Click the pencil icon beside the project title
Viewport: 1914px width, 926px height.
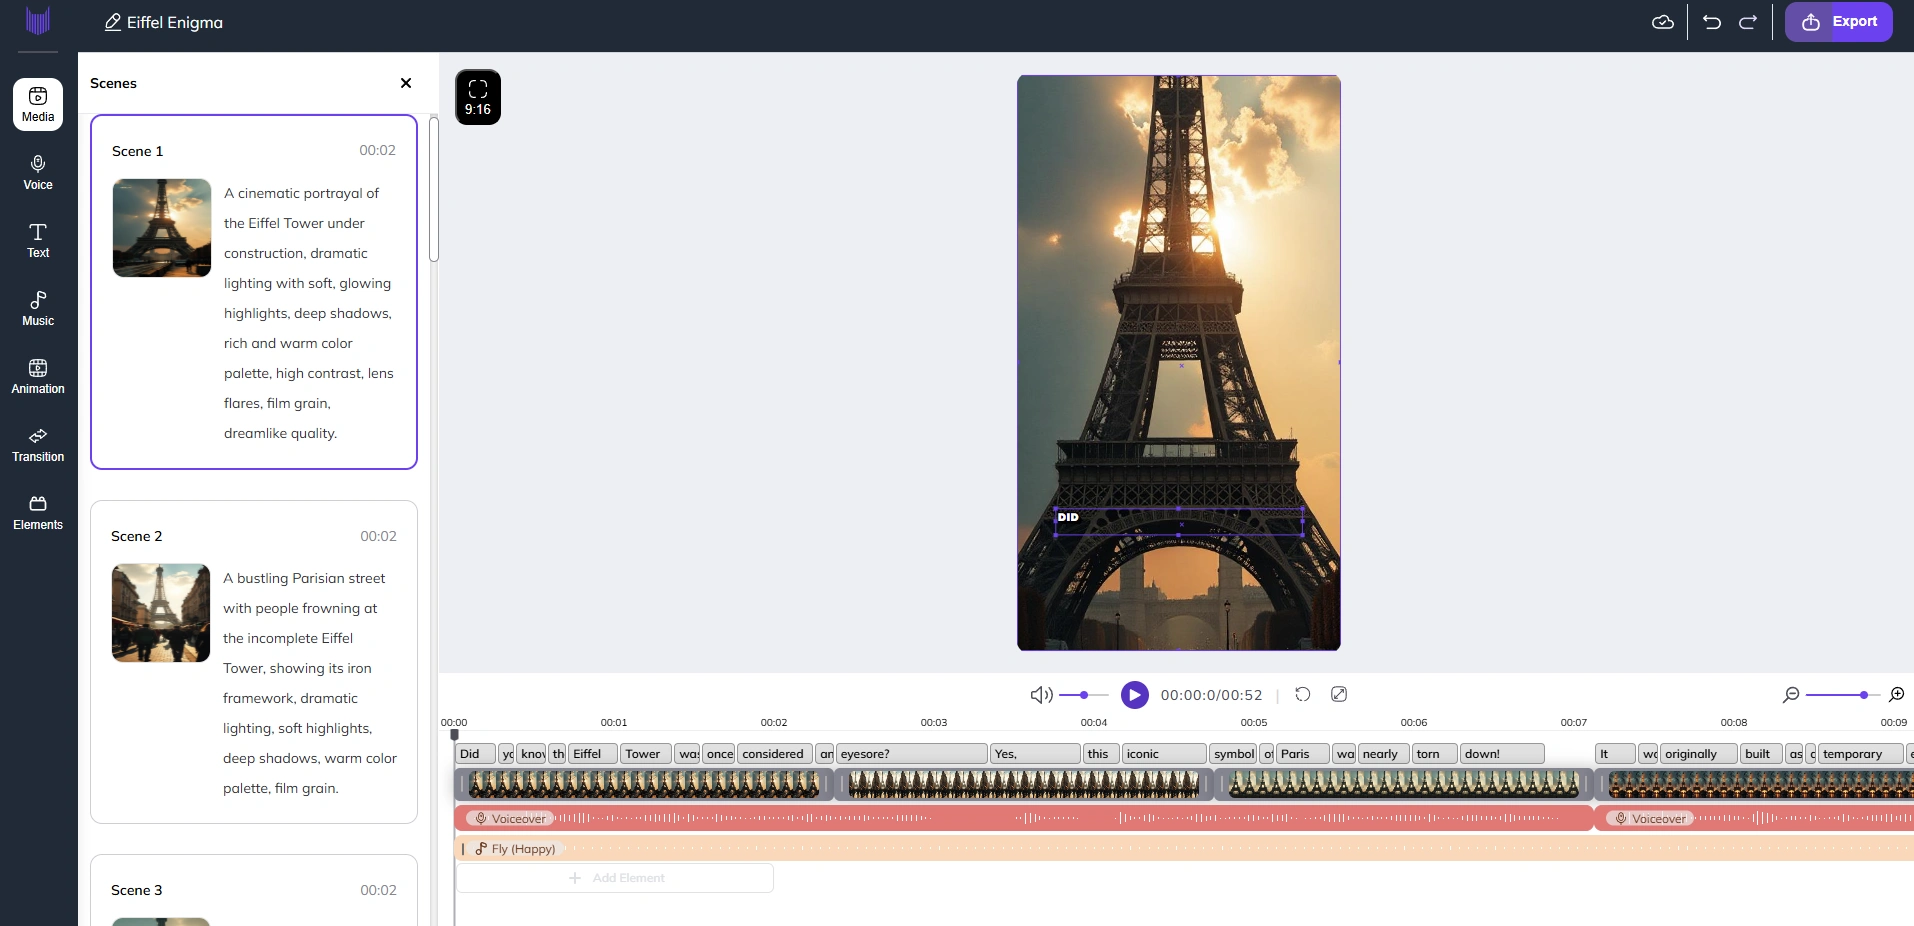113,22
